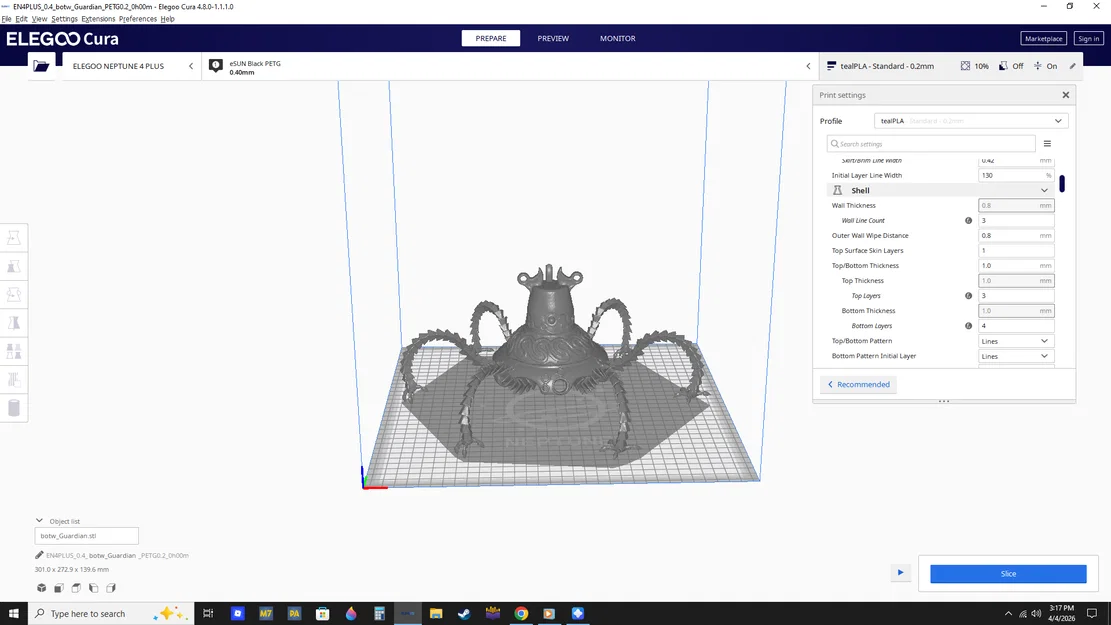Switch to top view cube icon
Screen dimensions: 1111x625
point(76,588)
